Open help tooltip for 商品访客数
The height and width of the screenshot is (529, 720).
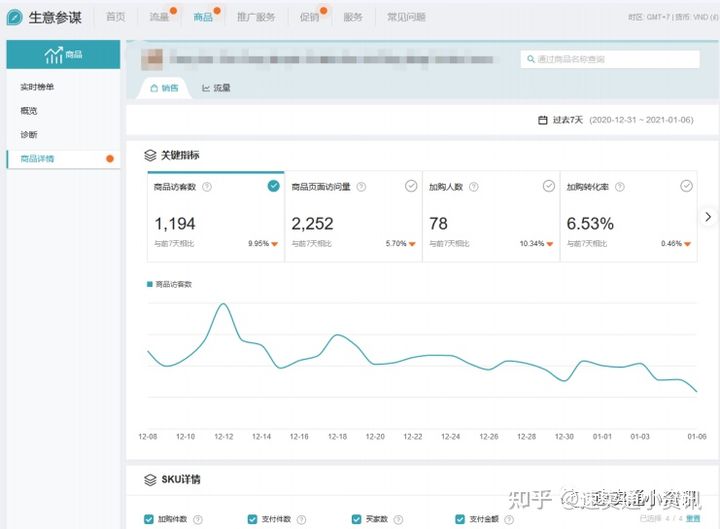coord(207,187)
